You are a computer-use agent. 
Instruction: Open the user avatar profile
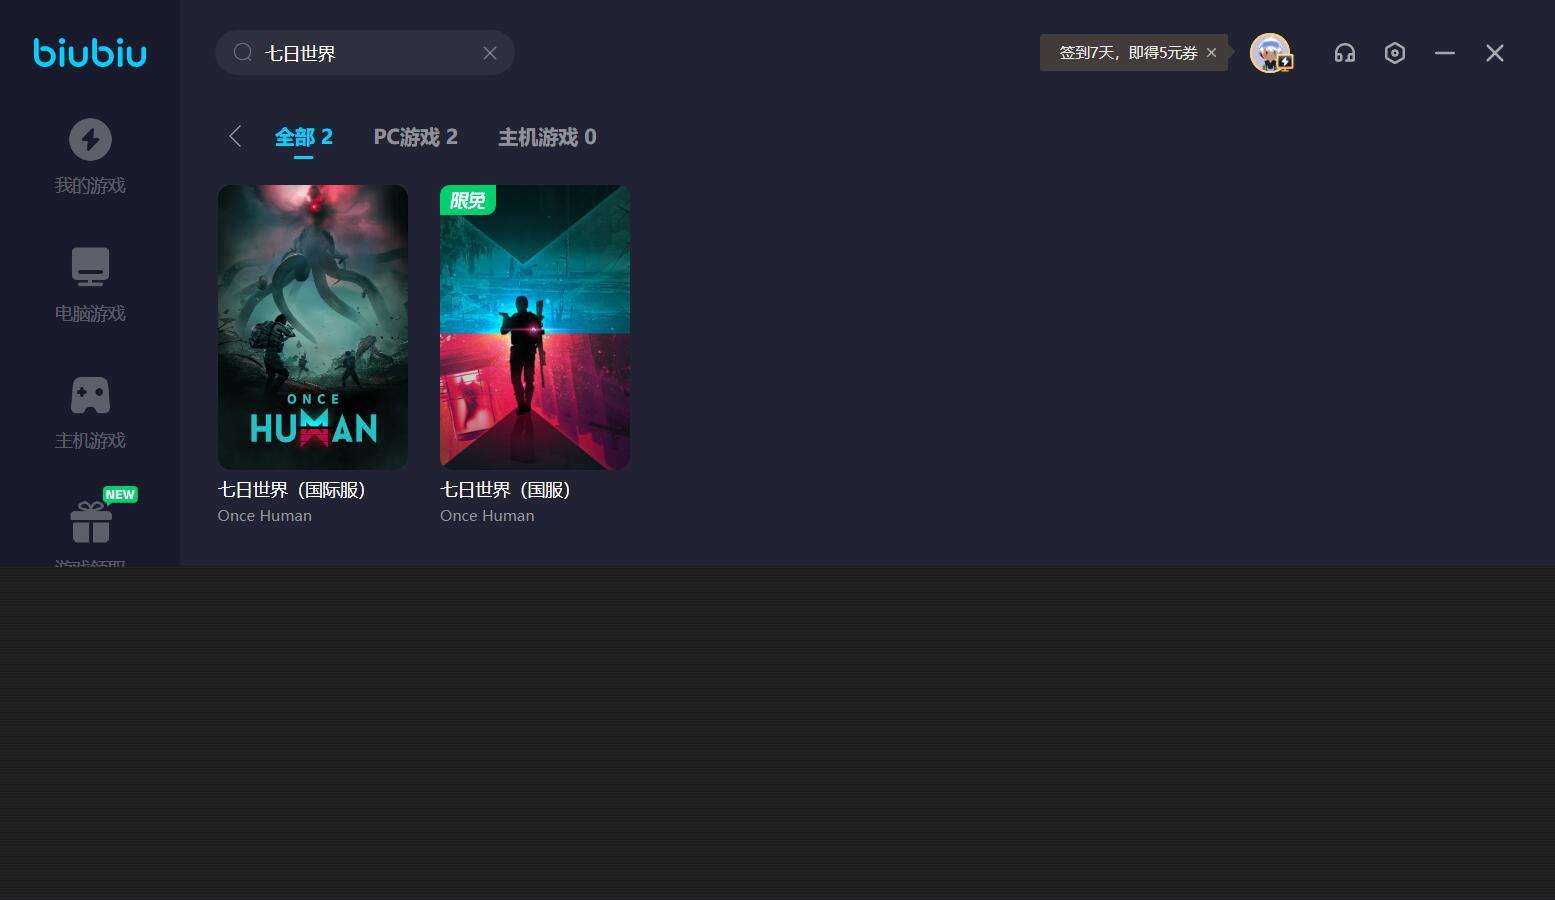point(1270,53)
